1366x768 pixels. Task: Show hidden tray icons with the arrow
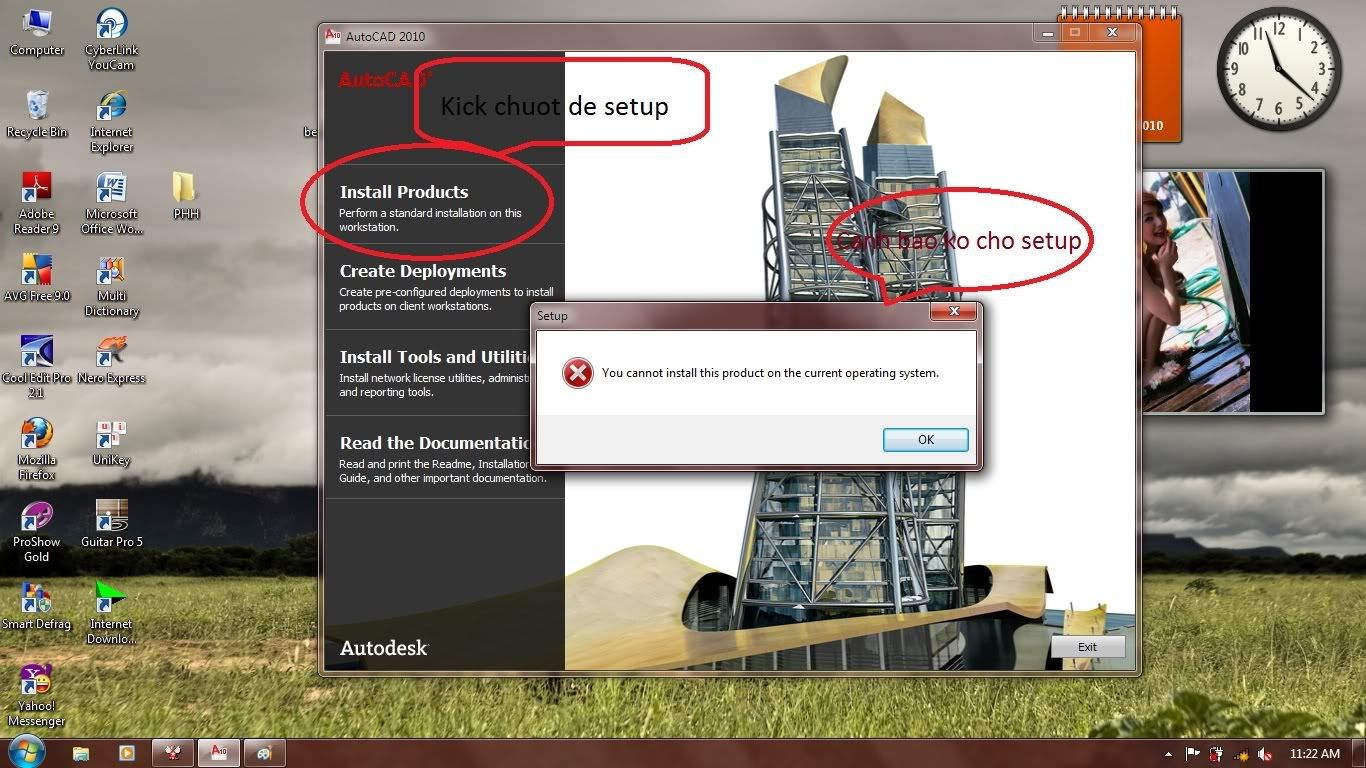click(1169, 753)
